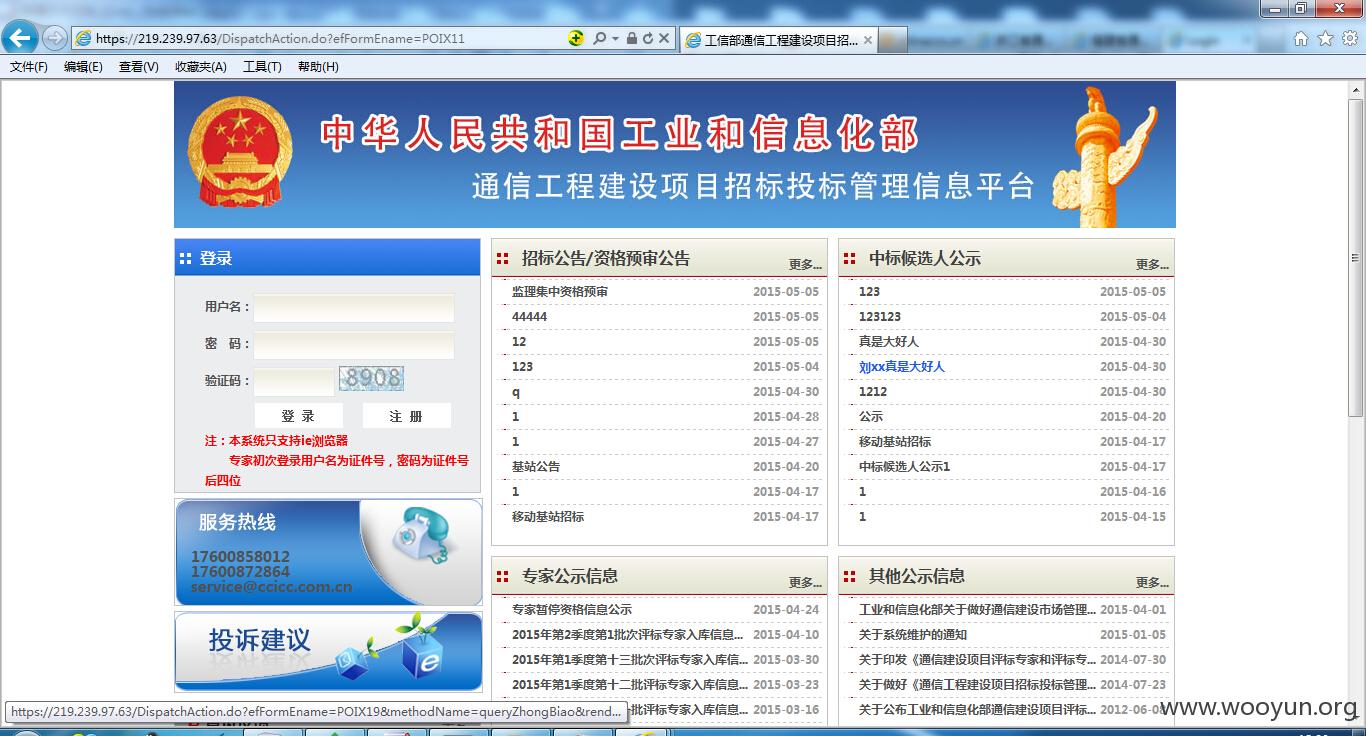Open the 收藏夹(A) menu
The width and height of the screenshot is (1366, 736).
point(200,67)
